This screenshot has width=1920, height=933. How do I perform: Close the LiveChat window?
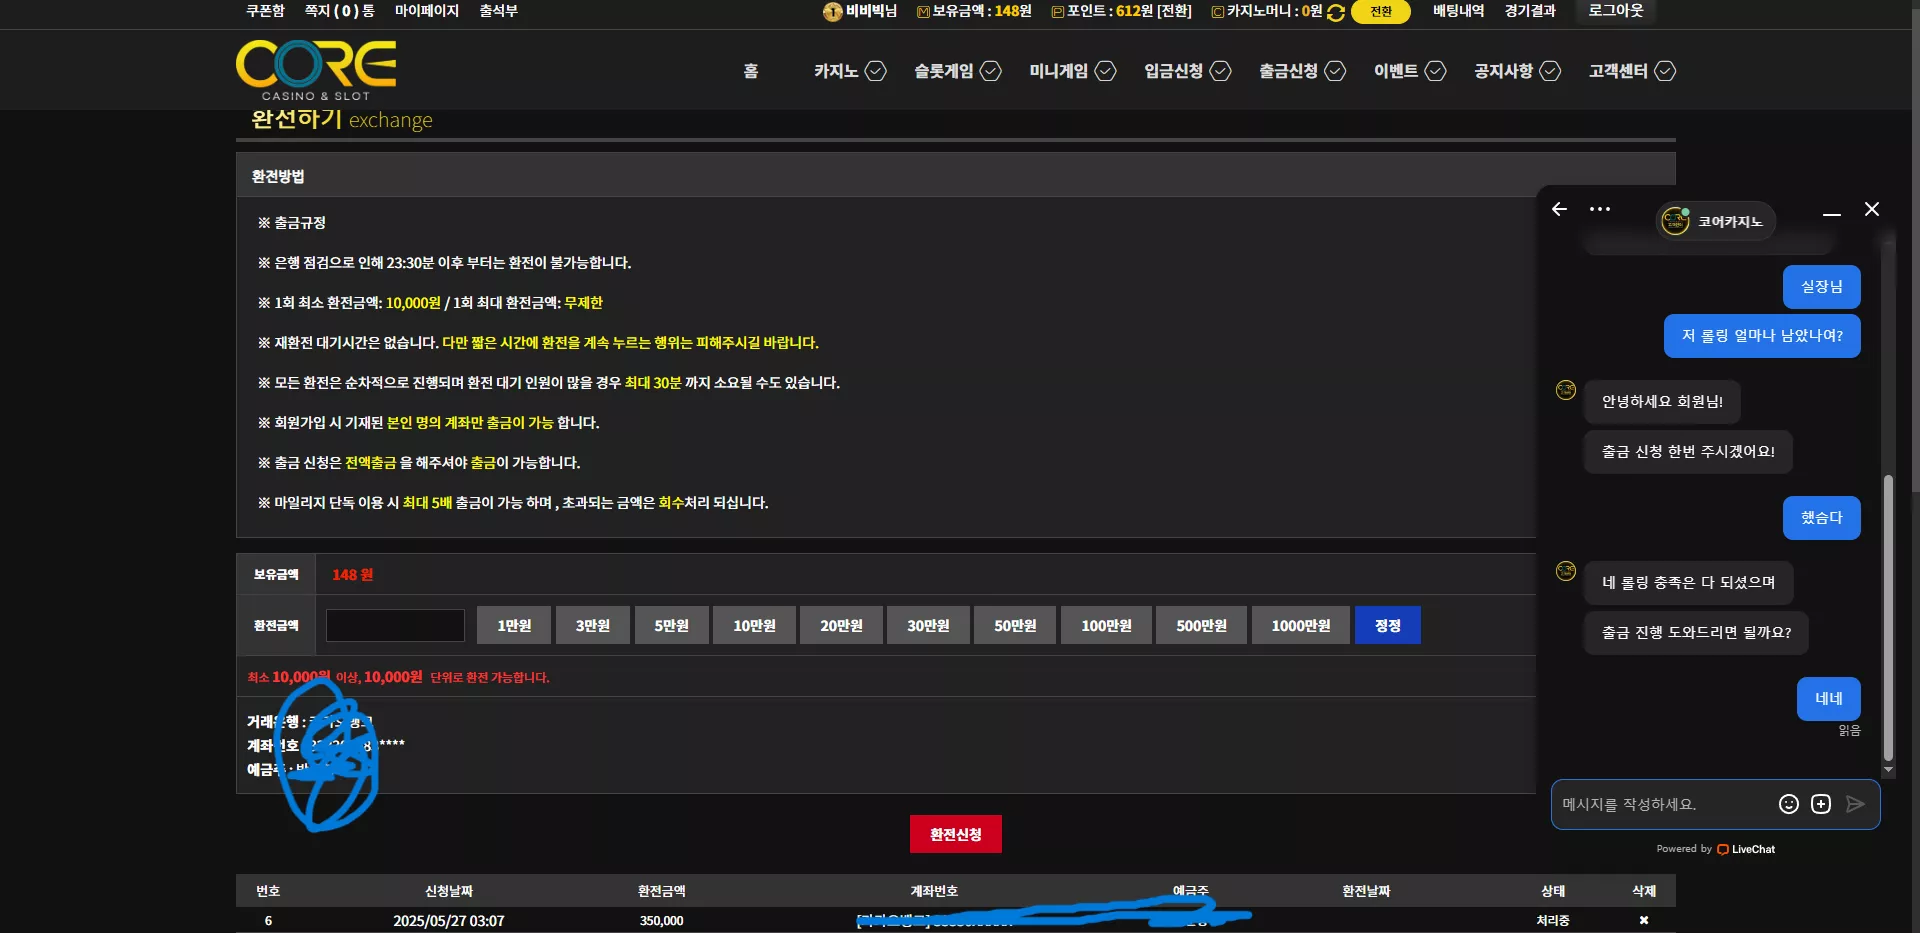pos(1872,209)
